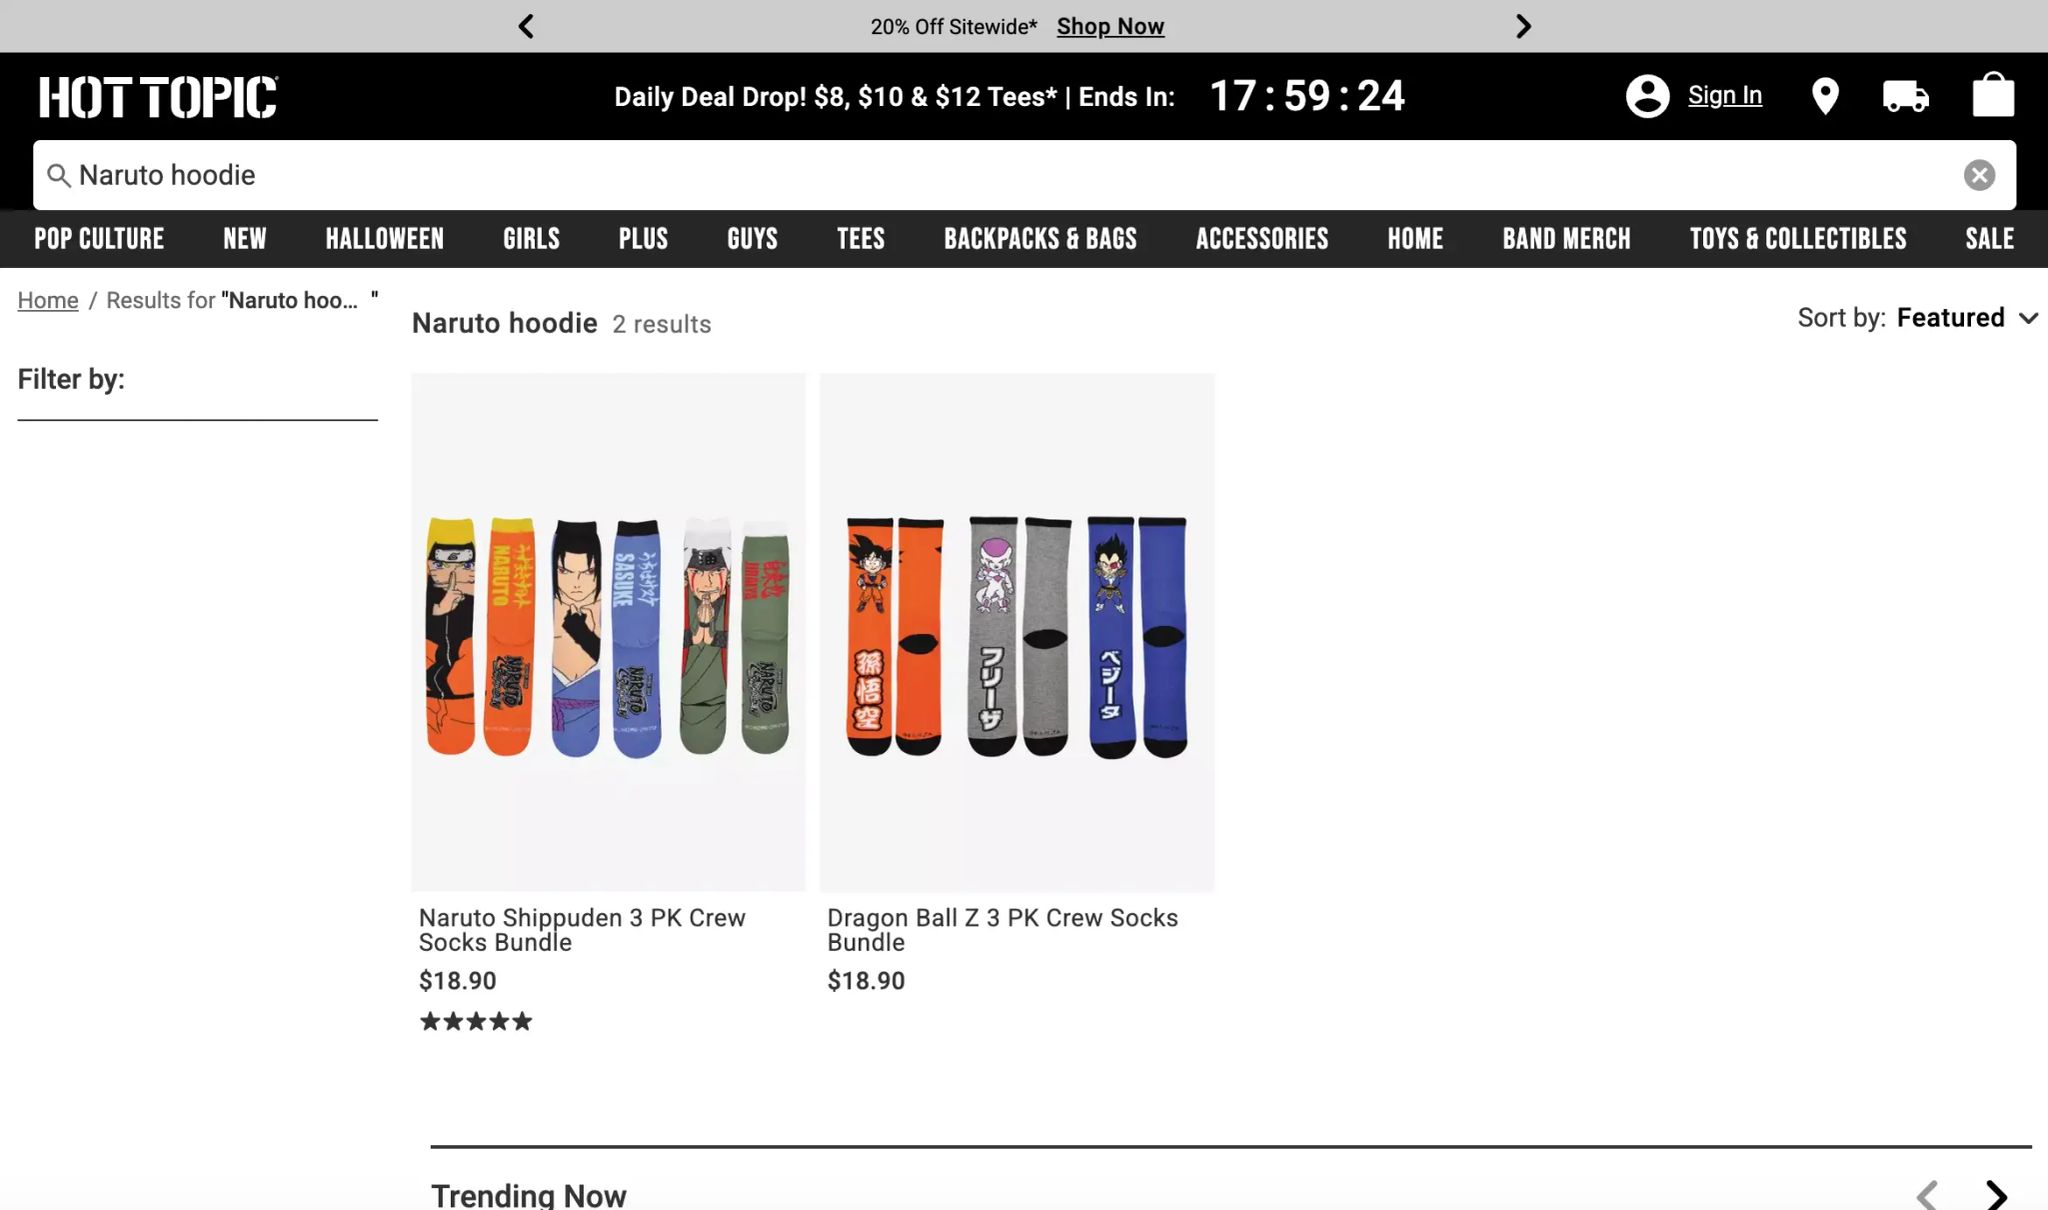Follow the Shop Now promo link
This screenshot has width=2048, height=1210.
1110,26
